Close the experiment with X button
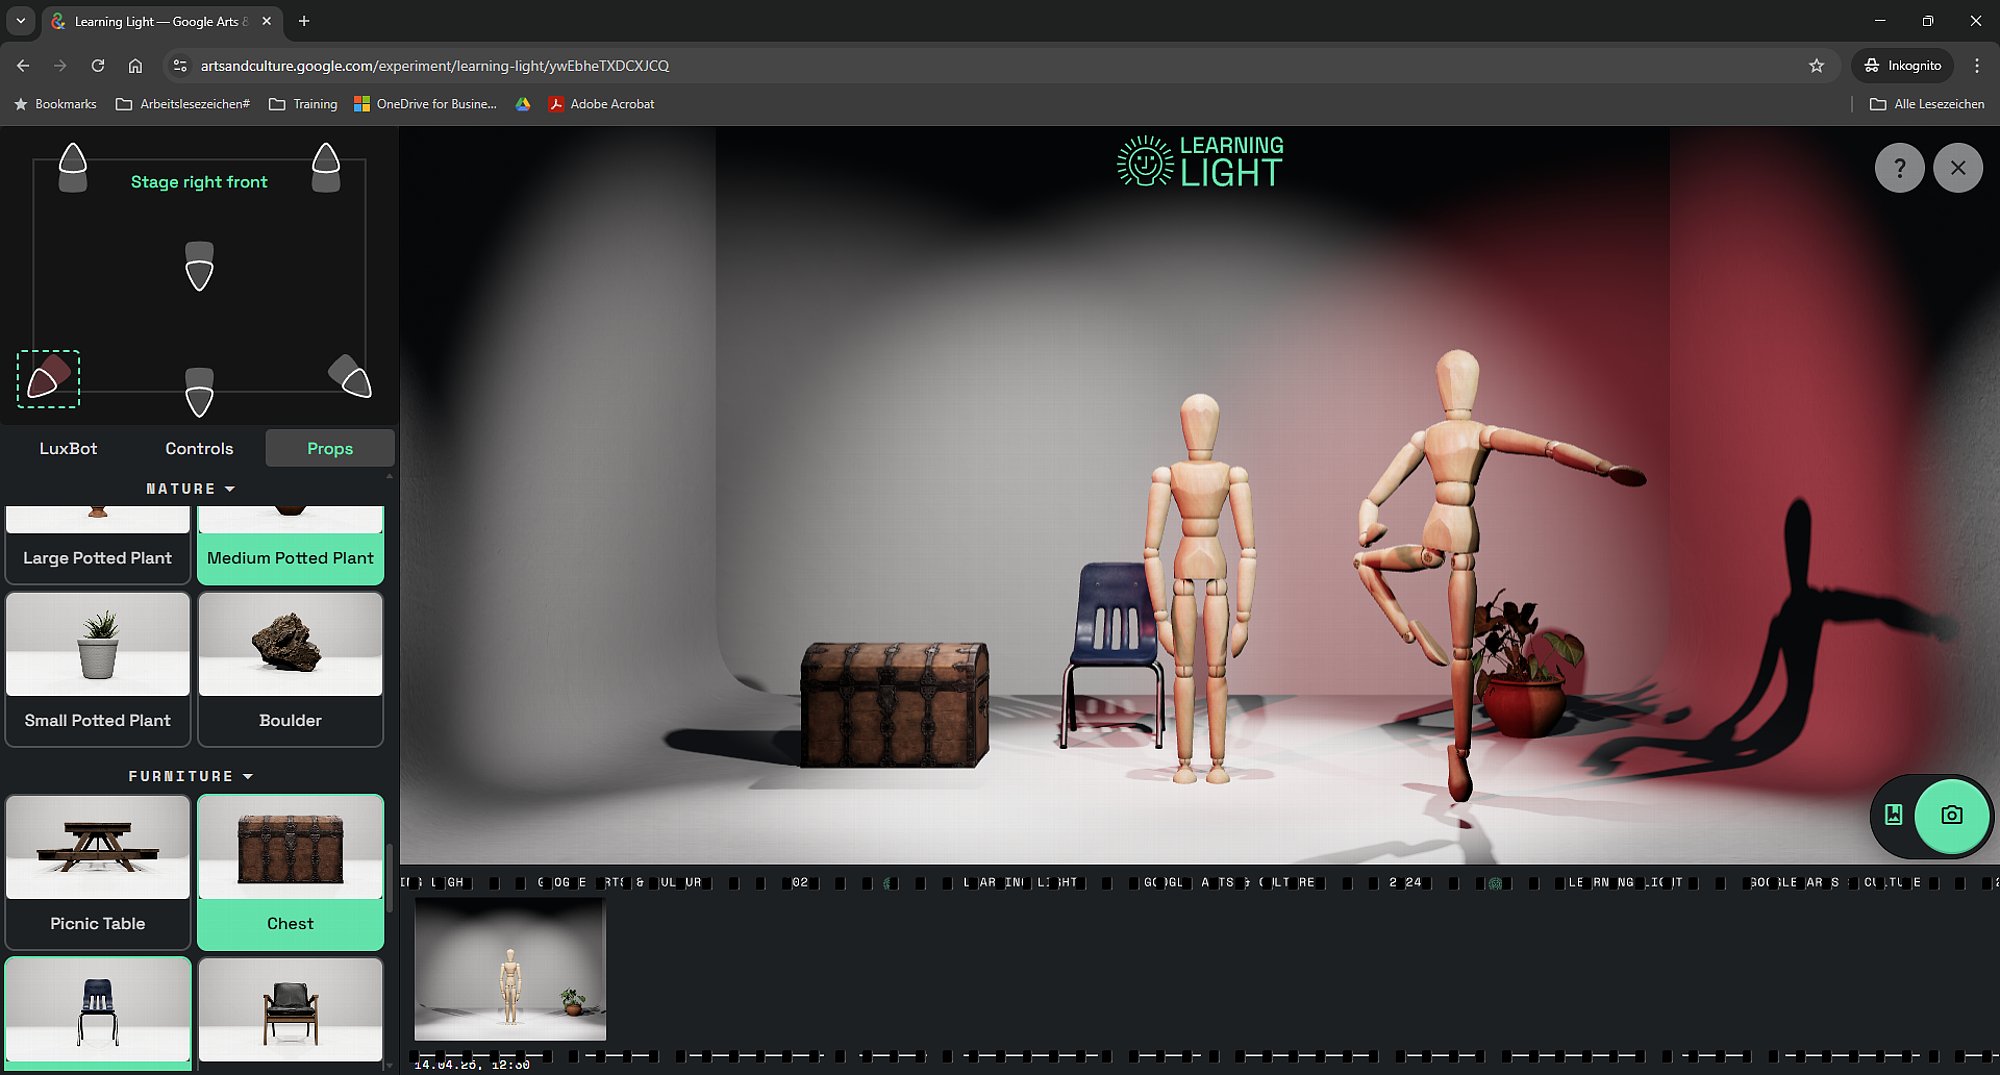 1957,168
